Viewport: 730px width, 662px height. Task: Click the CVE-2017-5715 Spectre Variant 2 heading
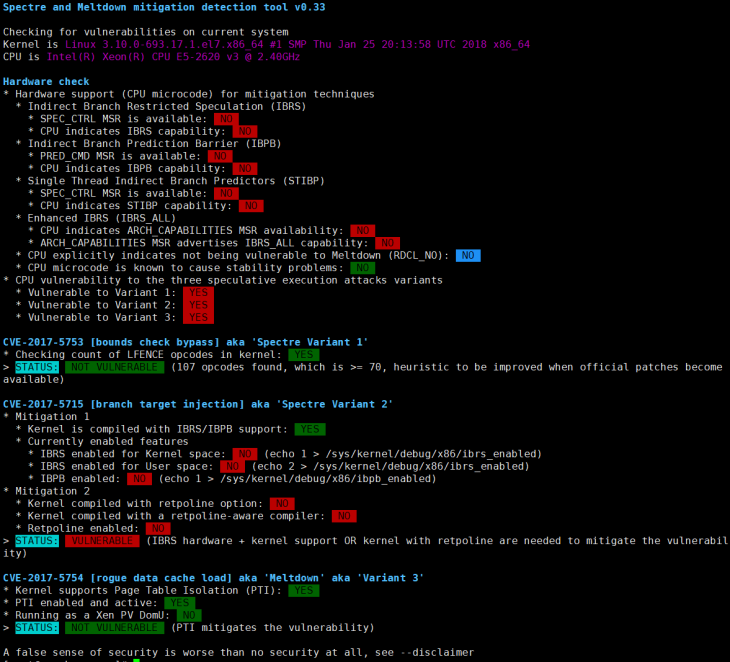pyautogui.click(x=198, y=404)
